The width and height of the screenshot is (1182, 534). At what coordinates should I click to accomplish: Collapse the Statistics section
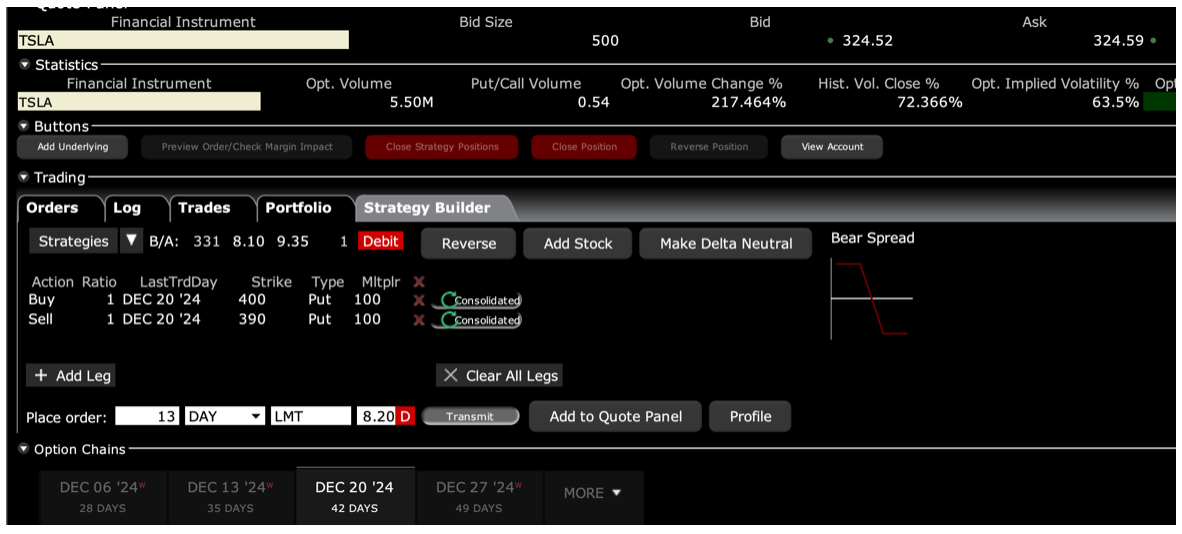(x=25, y=66)
